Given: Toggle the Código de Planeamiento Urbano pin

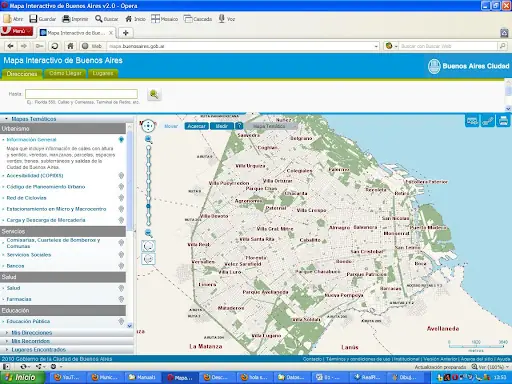Looking at the screenshot, I should 121,187.
